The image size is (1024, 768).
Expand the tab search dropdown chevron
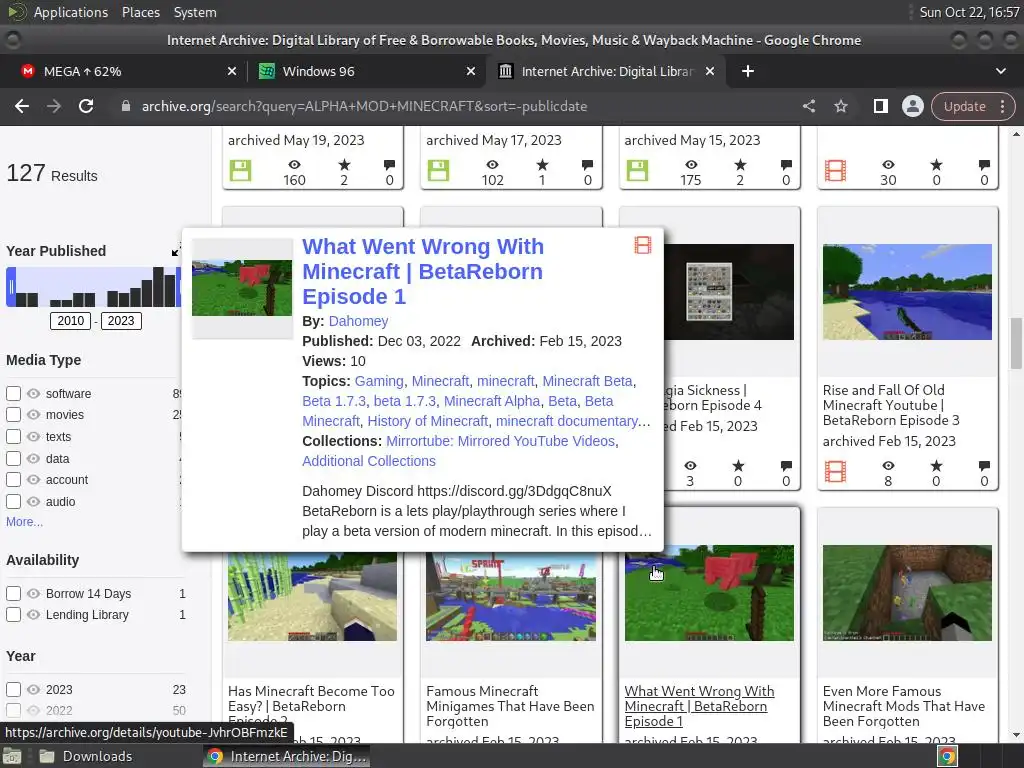click(x=1000, y=71)
